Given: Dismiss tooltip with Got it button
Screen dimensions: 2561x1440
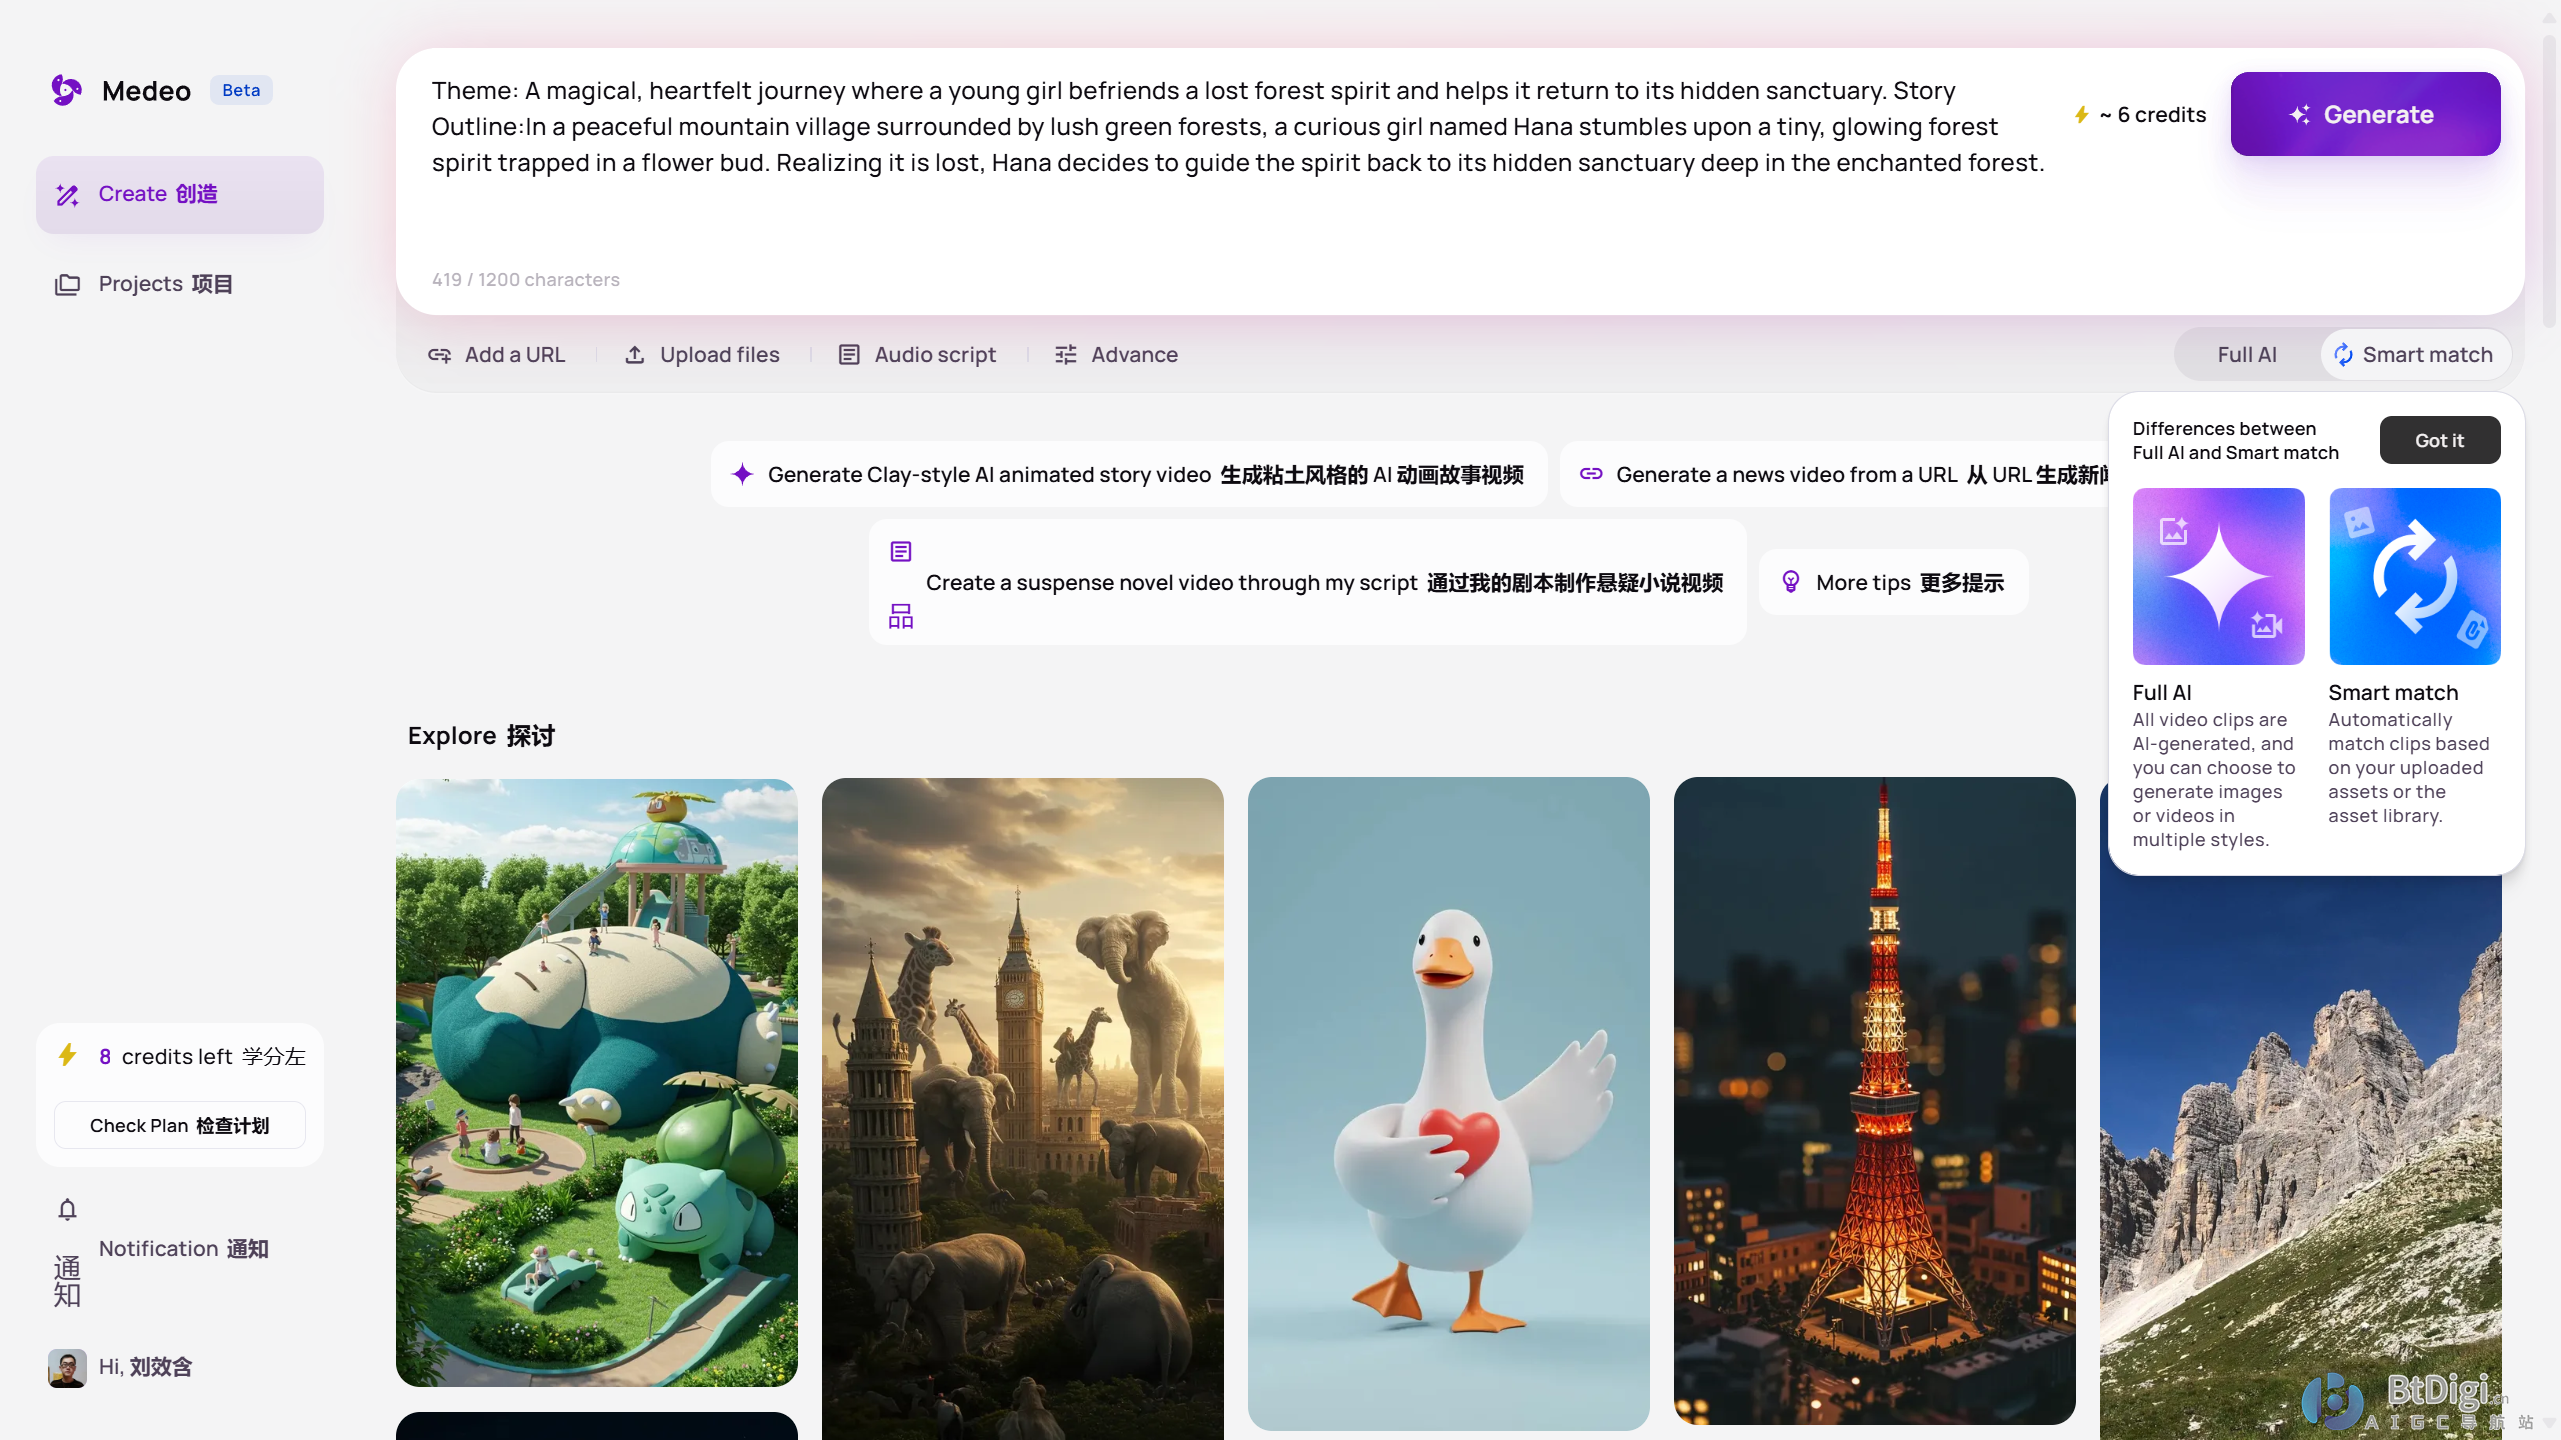Looking at the screenshot, I should pyautogui.click(x=2438, y=440).
